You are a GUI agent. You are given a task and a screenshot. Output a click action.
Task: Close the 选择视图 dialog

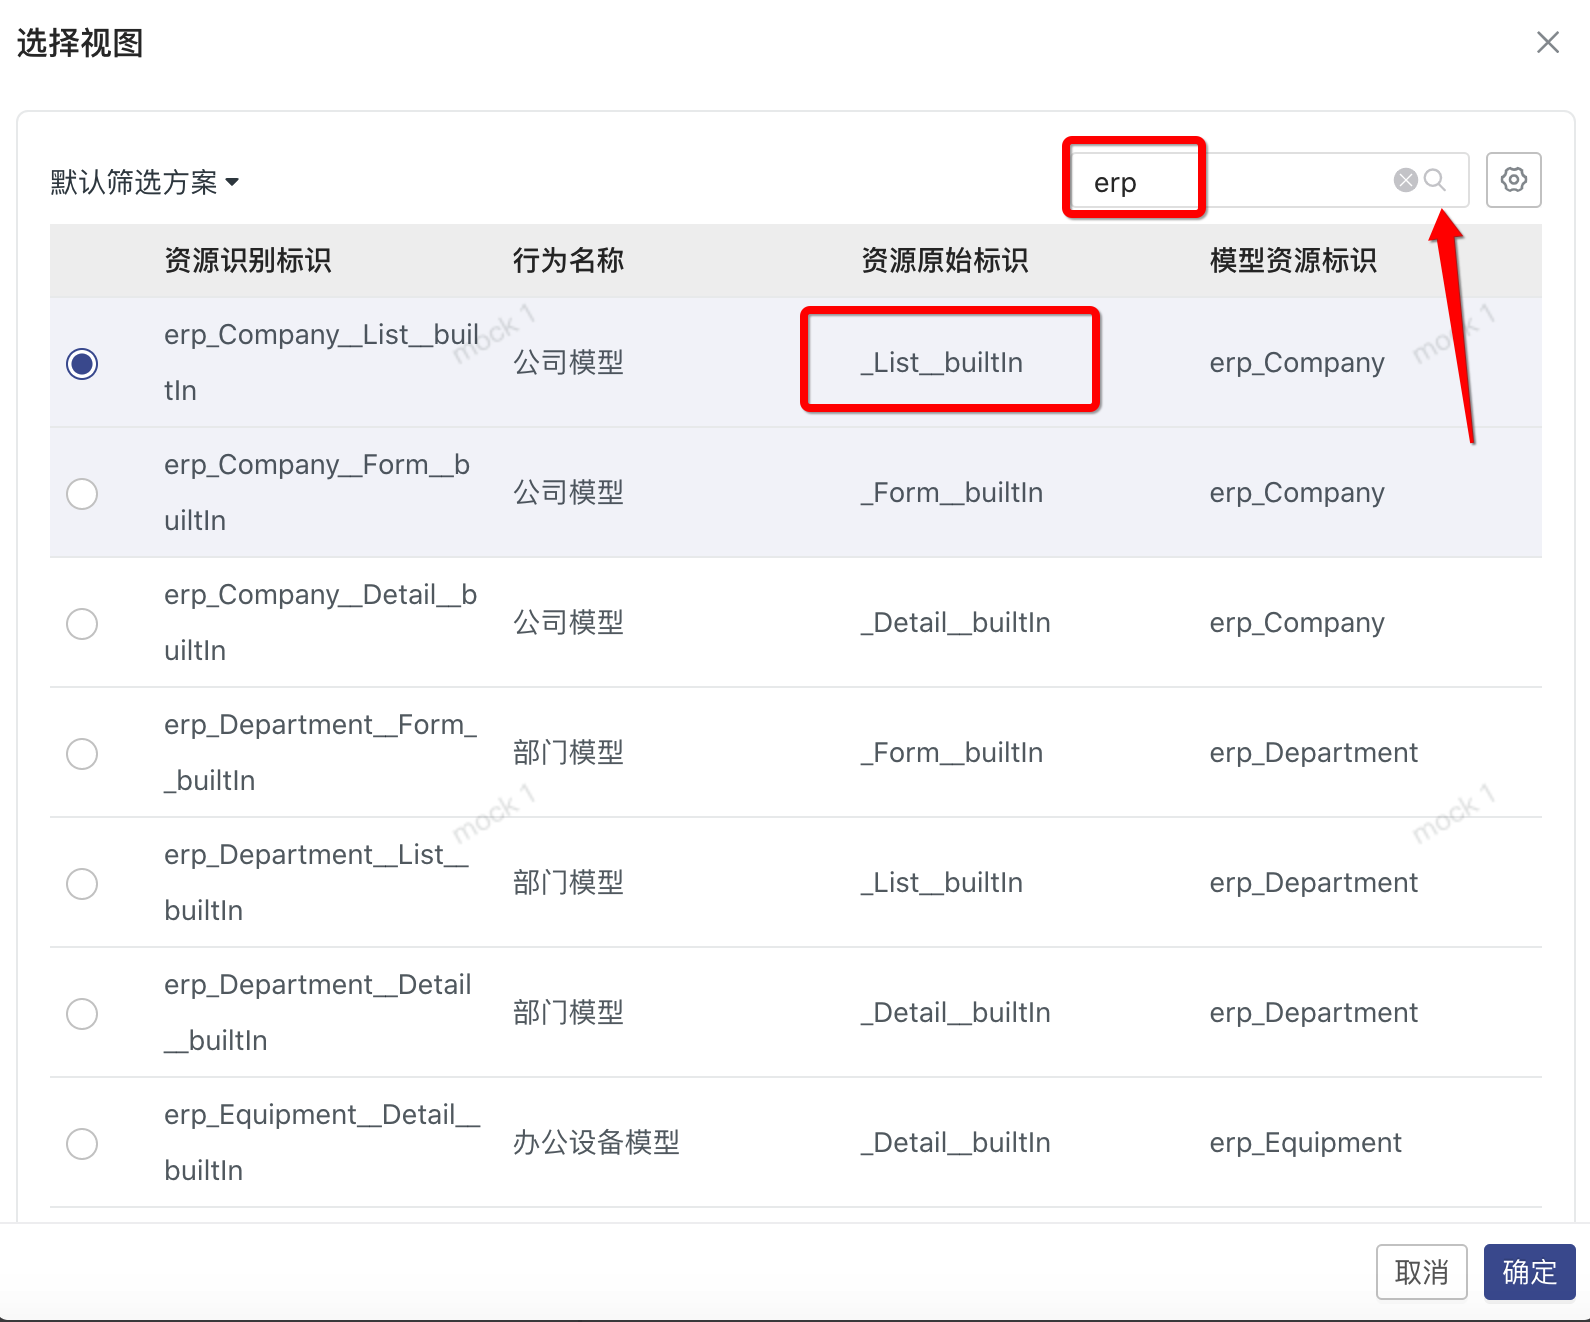click(x=1547, y=42)
